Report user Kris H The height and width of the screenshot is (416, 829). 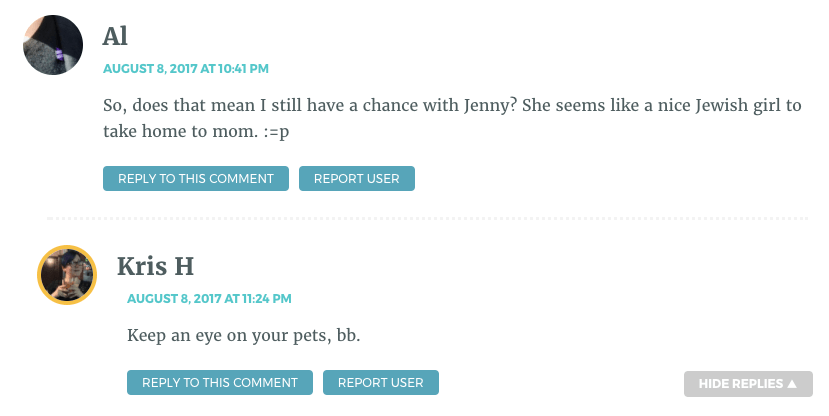point(380,383)
